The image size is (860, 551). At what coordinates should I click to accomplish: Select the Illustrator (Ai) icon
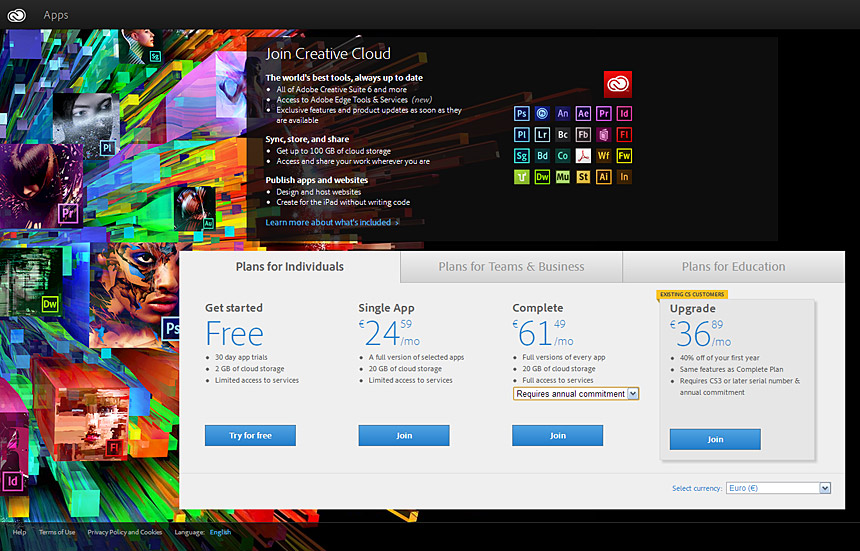[604, 177]
